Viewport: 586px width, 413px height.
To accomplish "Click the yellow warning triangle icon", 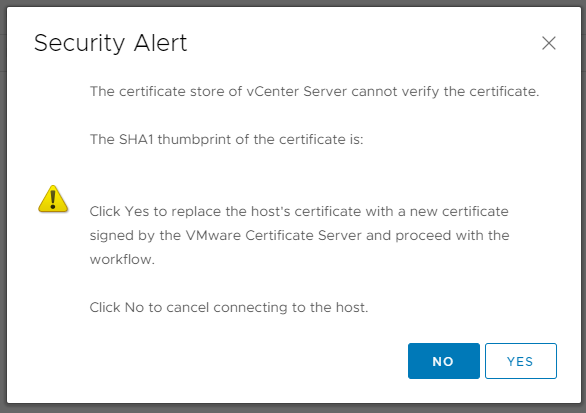I will (x=53, y=199).
